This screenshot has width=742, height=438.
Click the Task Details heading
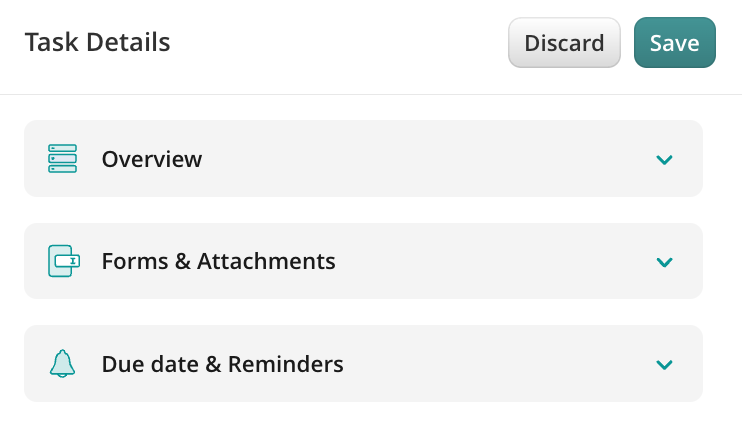click(x=97, y=43)
